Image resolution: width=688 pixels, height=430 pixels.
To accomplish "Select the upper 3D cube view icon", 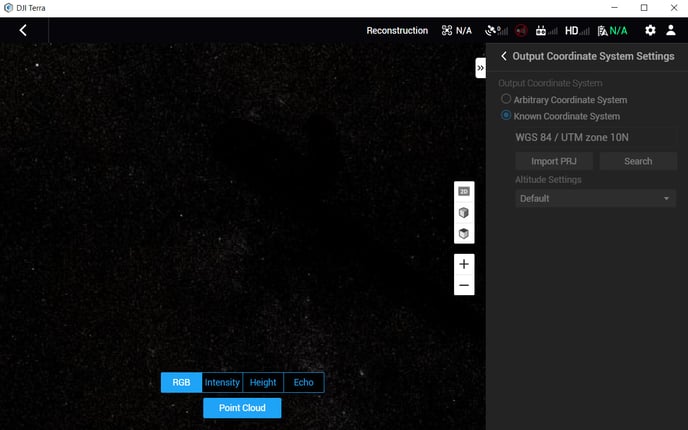I will coord(464,213).
